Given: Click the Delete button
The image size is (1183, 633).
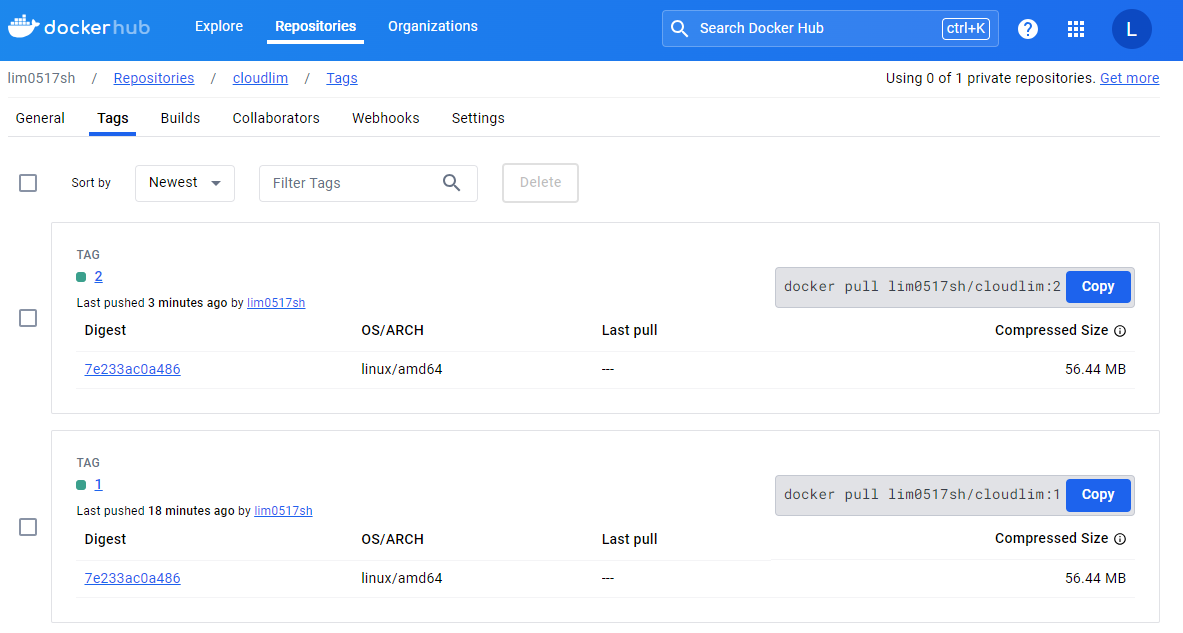Looking at the screenshot, I should pyautogui.click(x=540, y=183).
